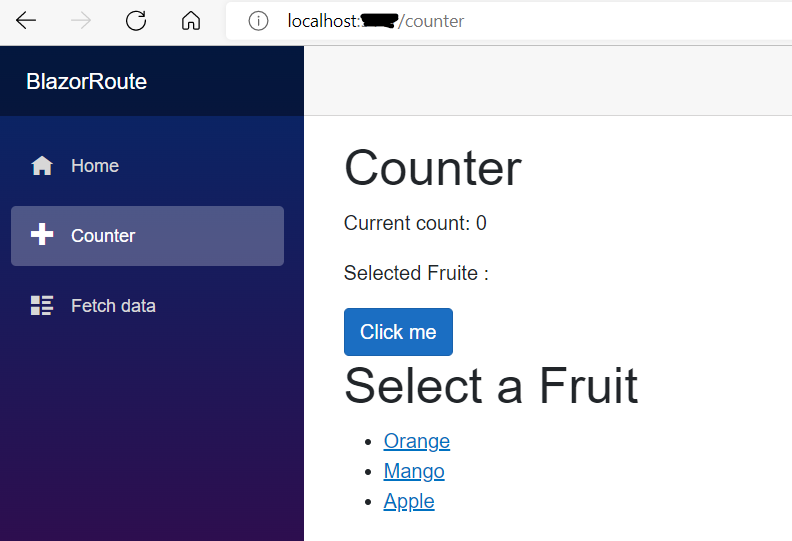Click the browser back arrow

(26, 21)
